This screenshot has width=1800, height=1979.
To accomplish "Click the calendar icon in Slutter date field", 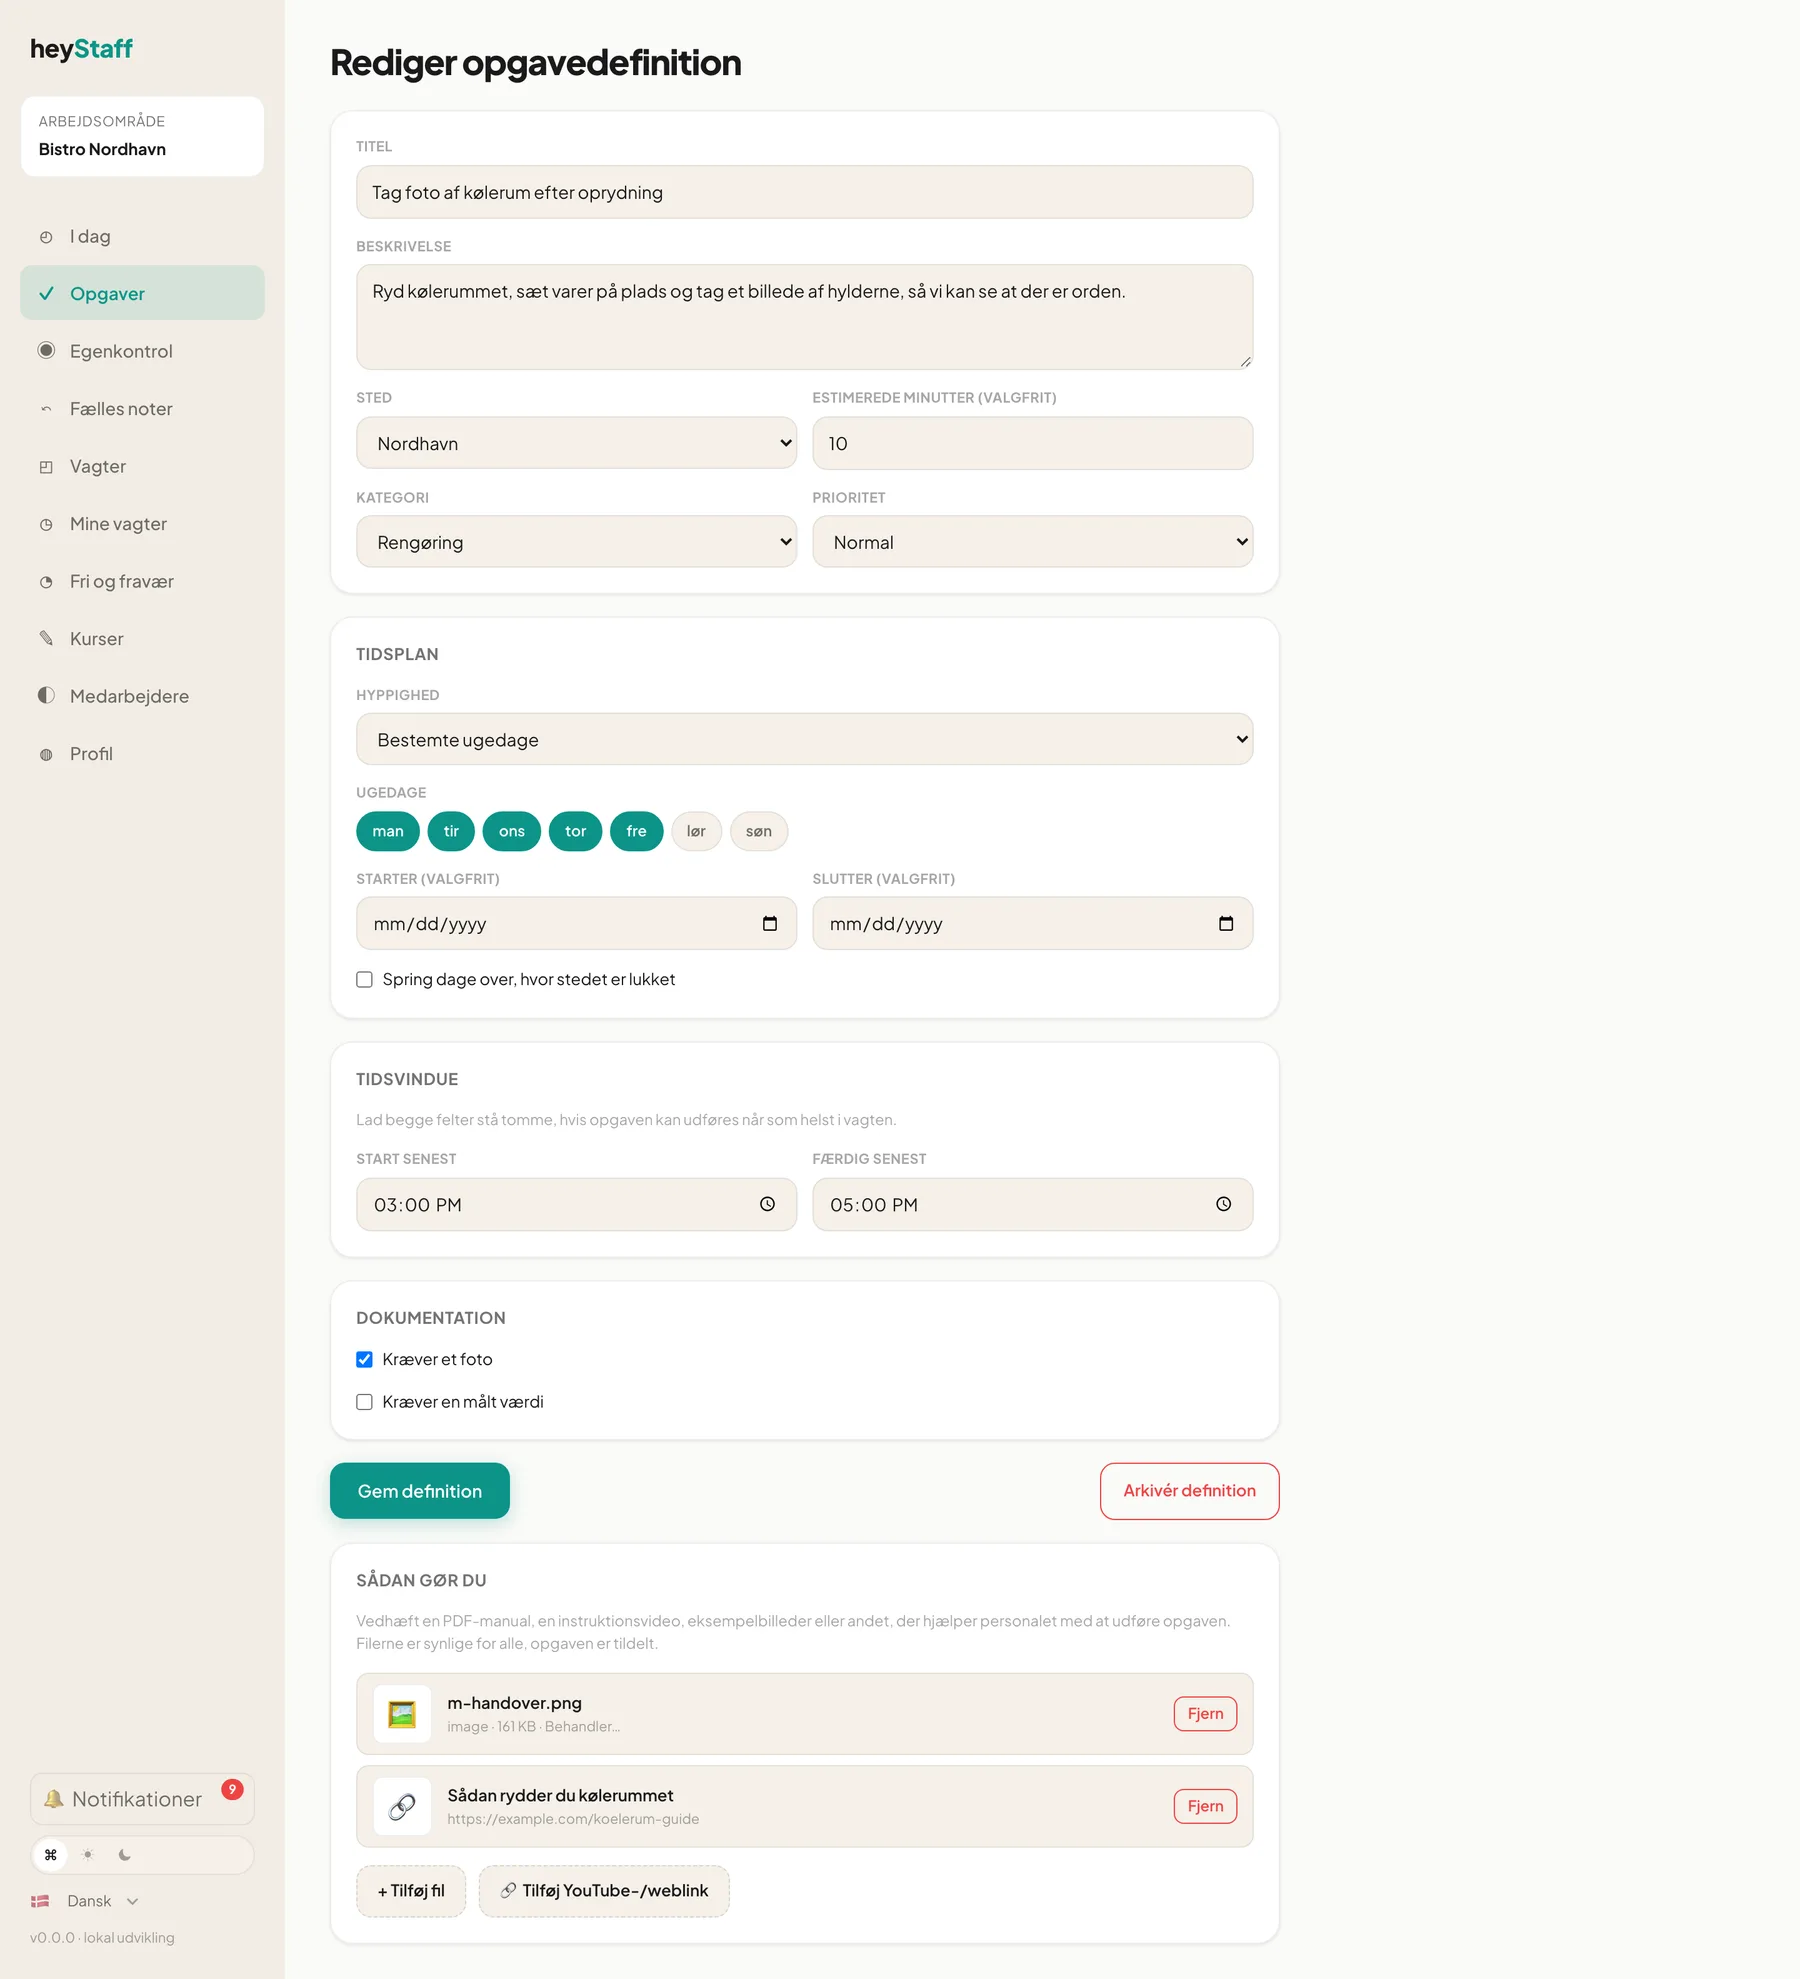I will (1225, 923).
